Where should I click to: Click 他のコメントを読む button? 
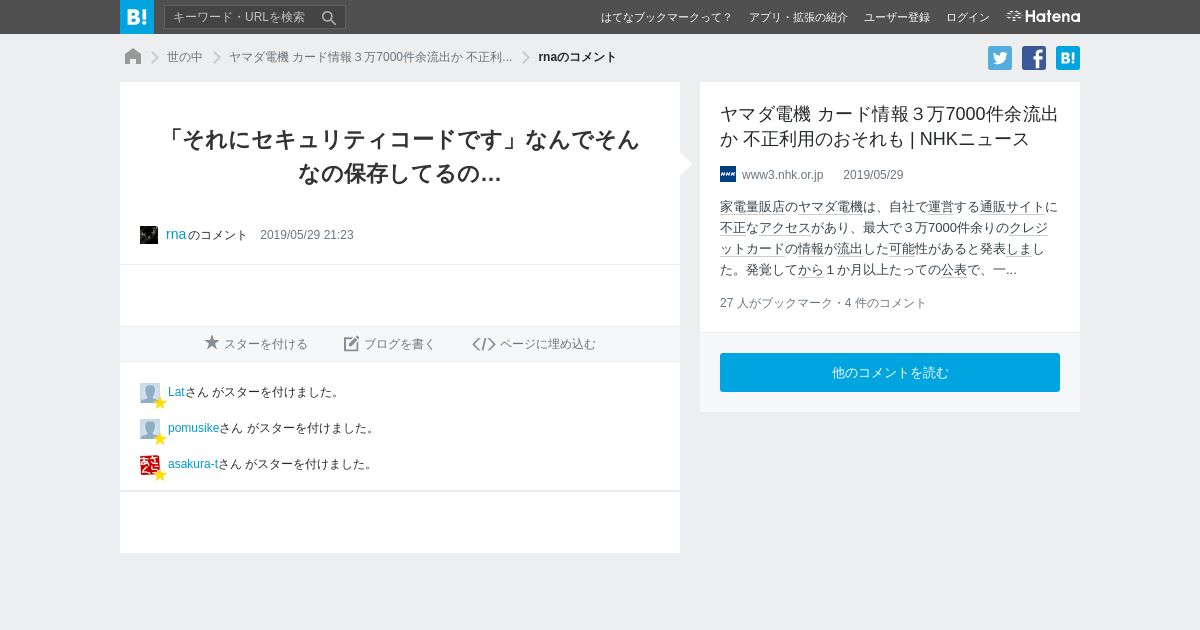[890, 372]
